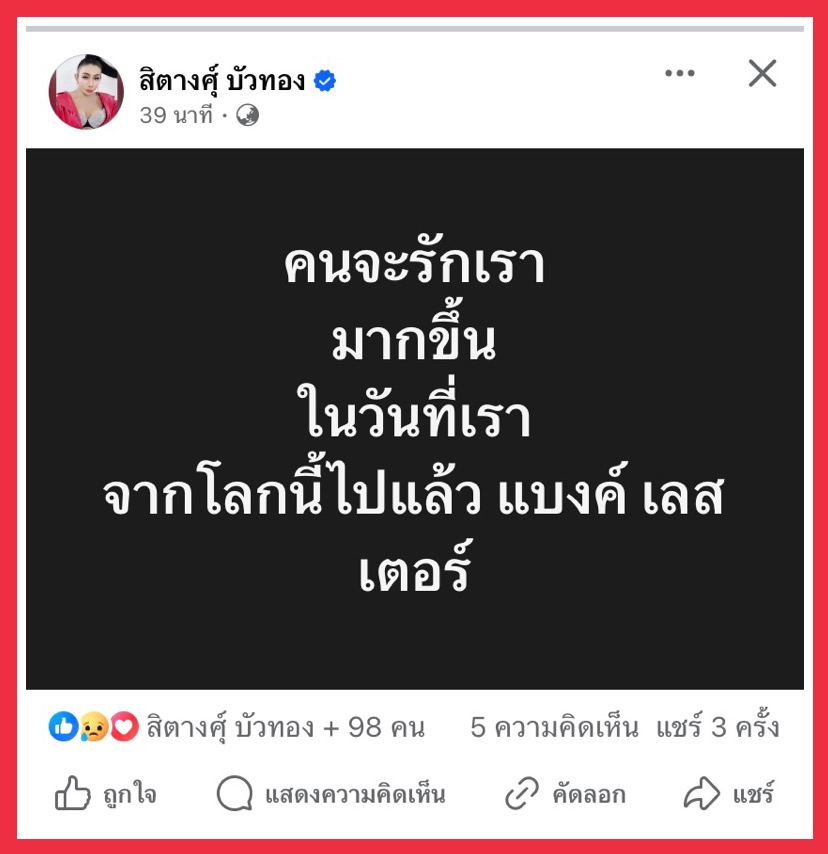Click the 39 นาที timestamp

tap(176, 115)
